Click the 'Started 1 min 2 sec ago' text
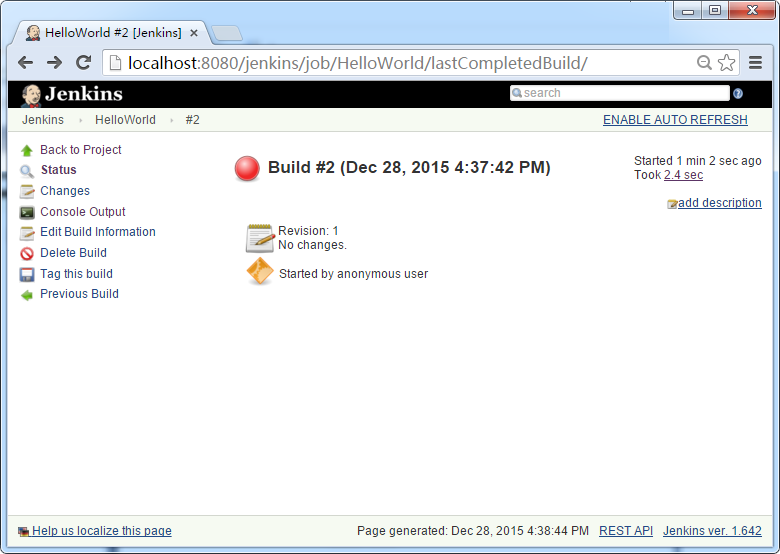Viewport: 780px width, 554px height. [x=697, y=161]
